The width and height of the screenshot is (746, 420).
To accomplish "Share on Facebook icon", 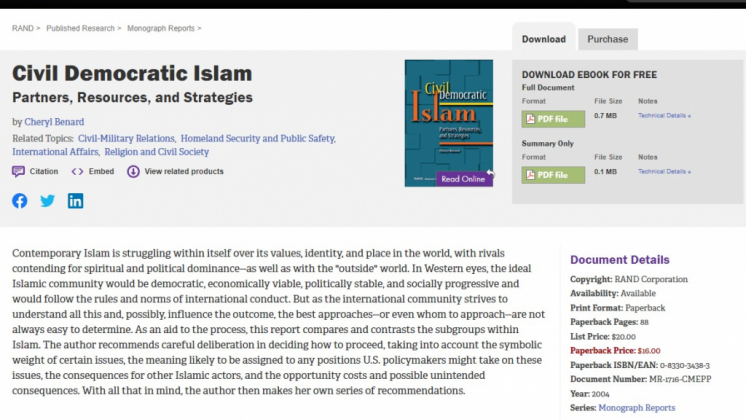I will pyautogui.click(x=20, y=201).
